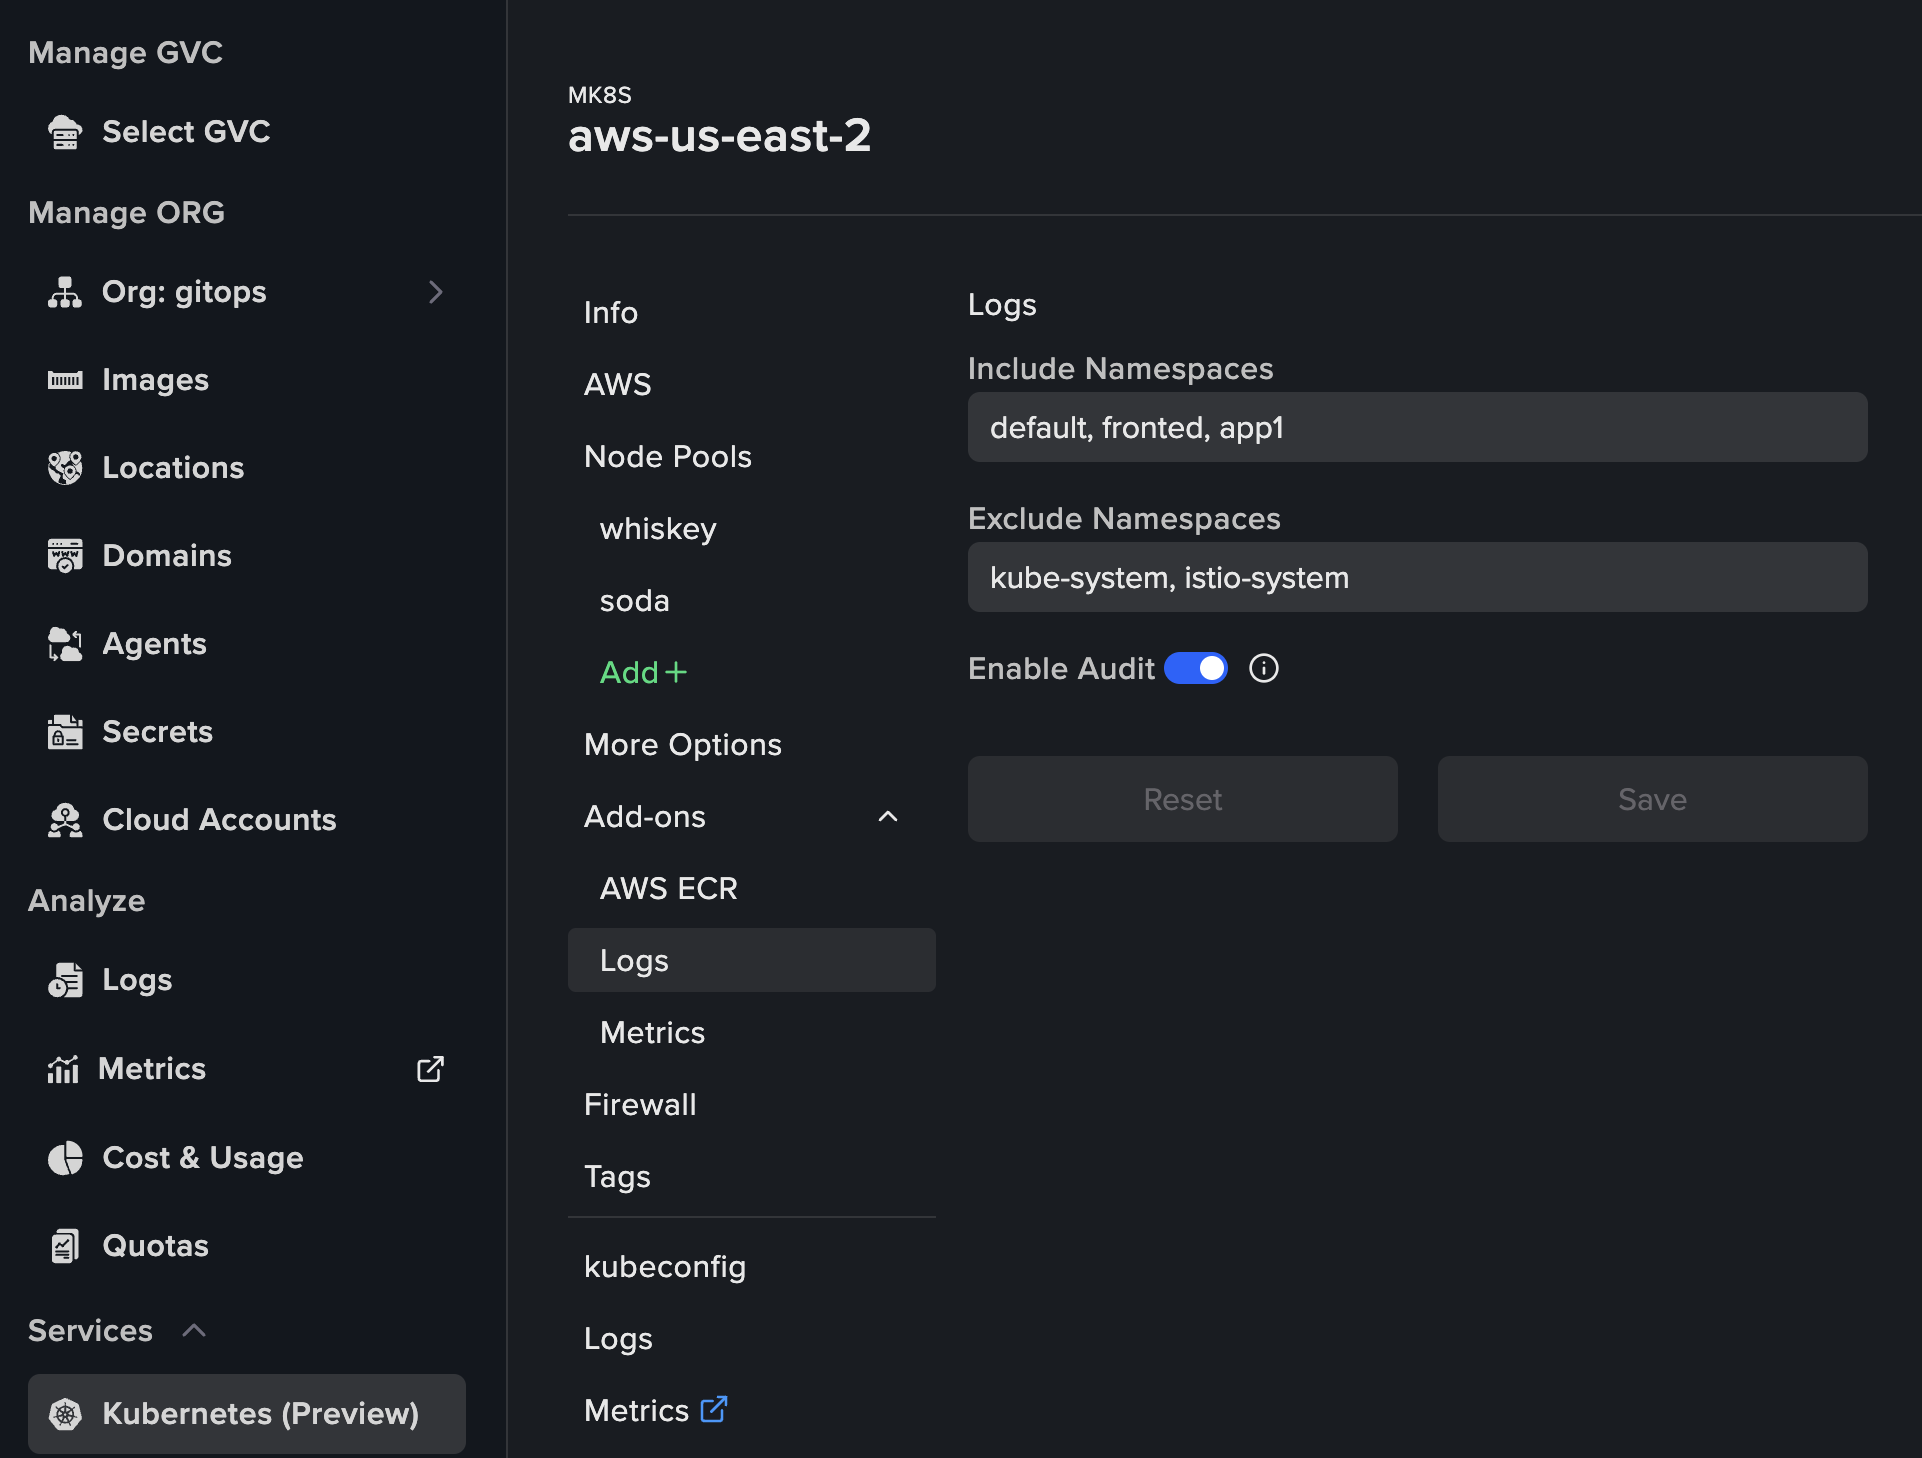The width and height of the screenshot is (1922, 1458).
Task: Click Add+ to add node pool
Action: tap(643, 673)
